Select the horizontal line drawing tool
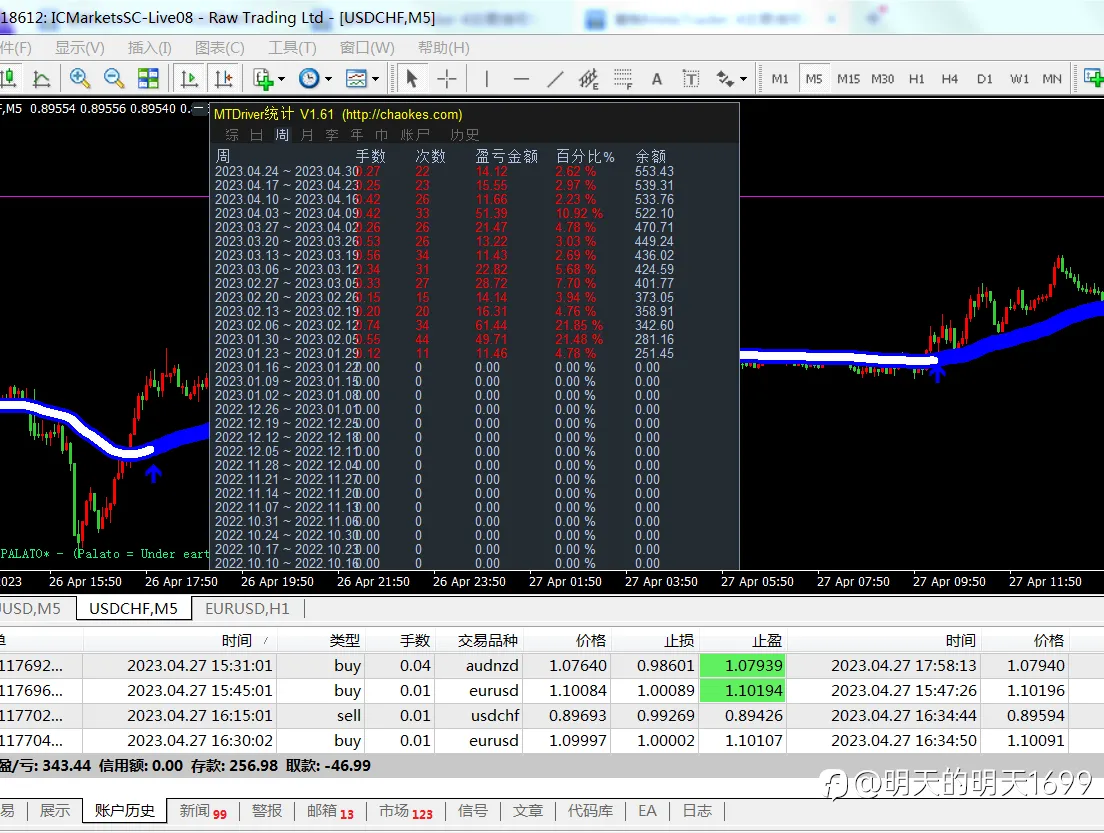Viewport: 1104px width, 833px height. (521, 79)
